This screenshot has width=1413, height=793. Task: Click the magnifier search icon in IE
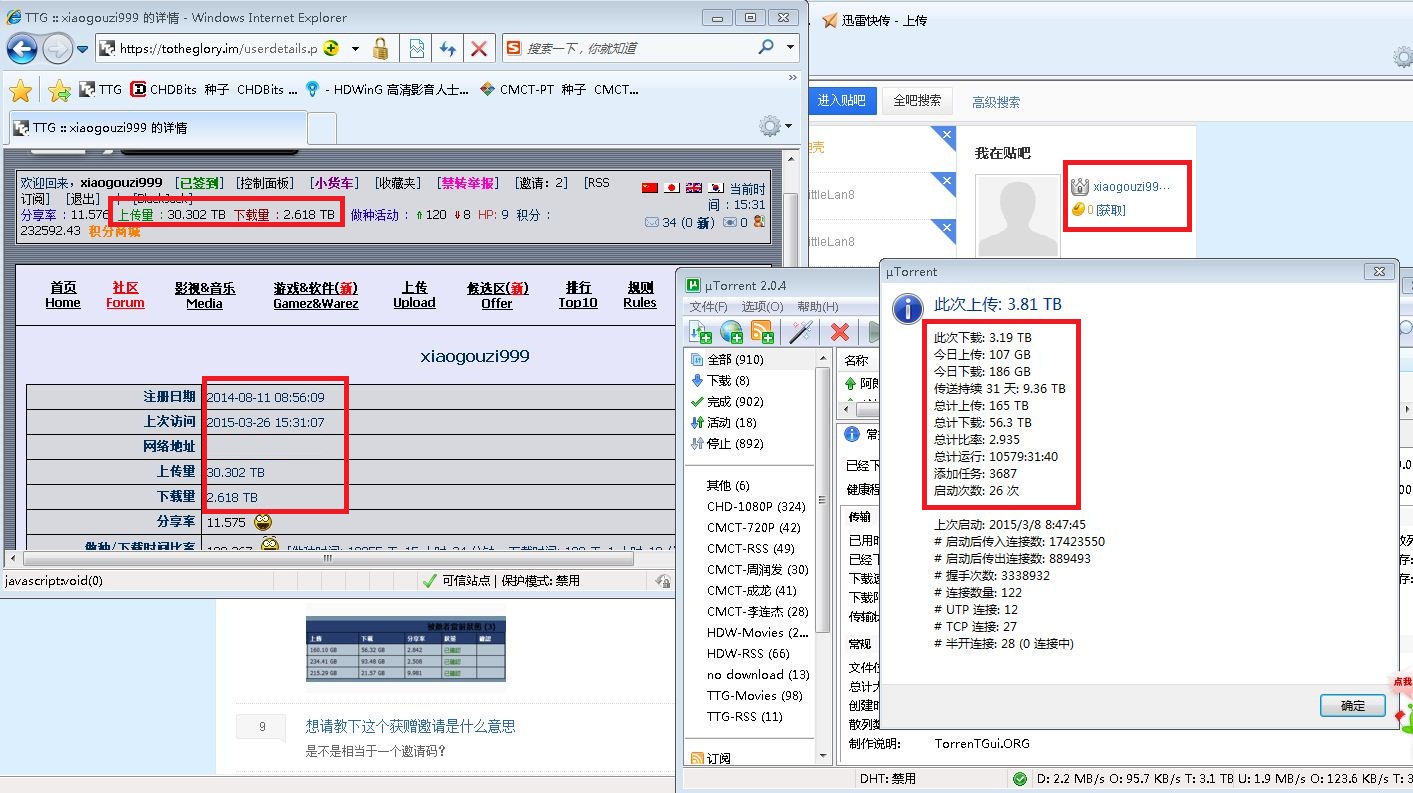coord(766,47)
